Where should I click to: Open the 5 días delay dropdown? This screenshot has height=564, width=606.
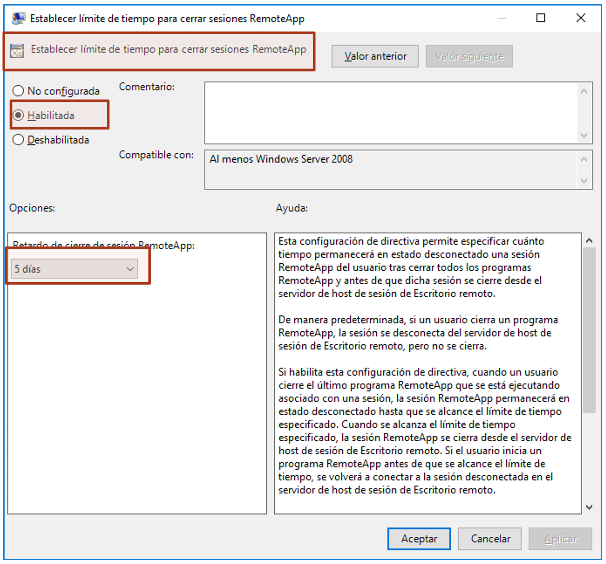click(x=74, y=269)
